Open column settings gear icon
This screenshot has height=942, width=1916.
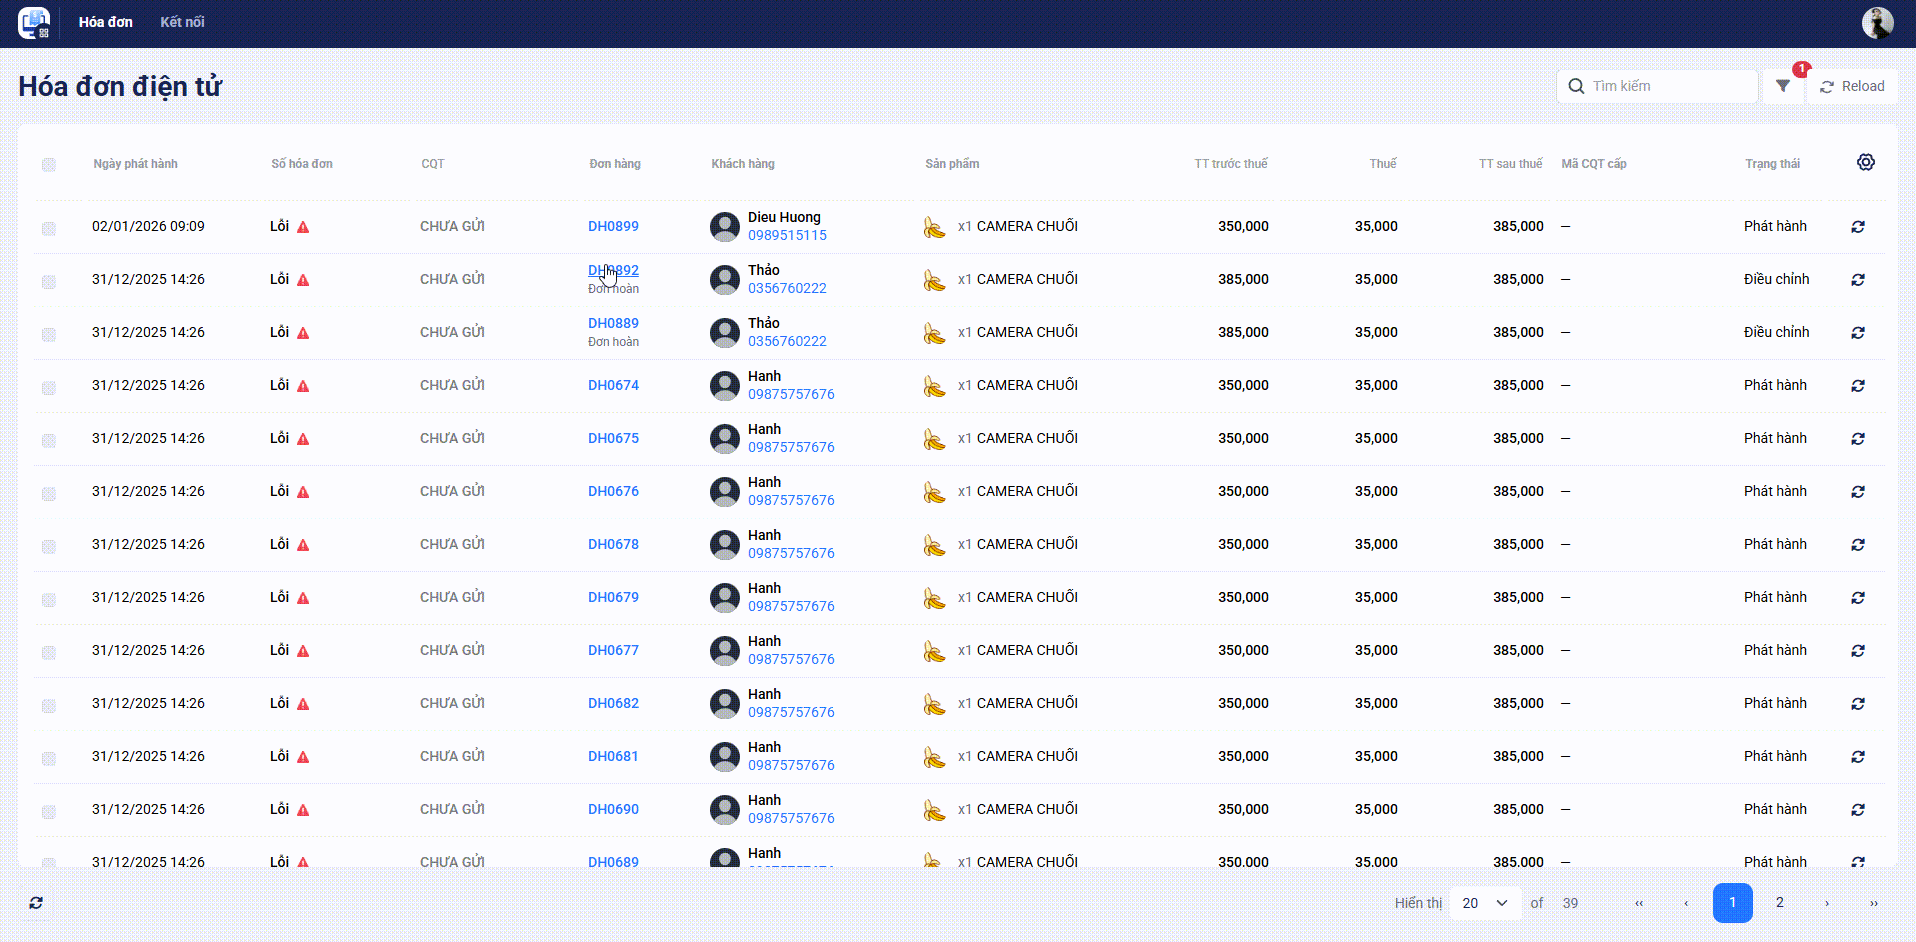click(x=1865, y=163)
